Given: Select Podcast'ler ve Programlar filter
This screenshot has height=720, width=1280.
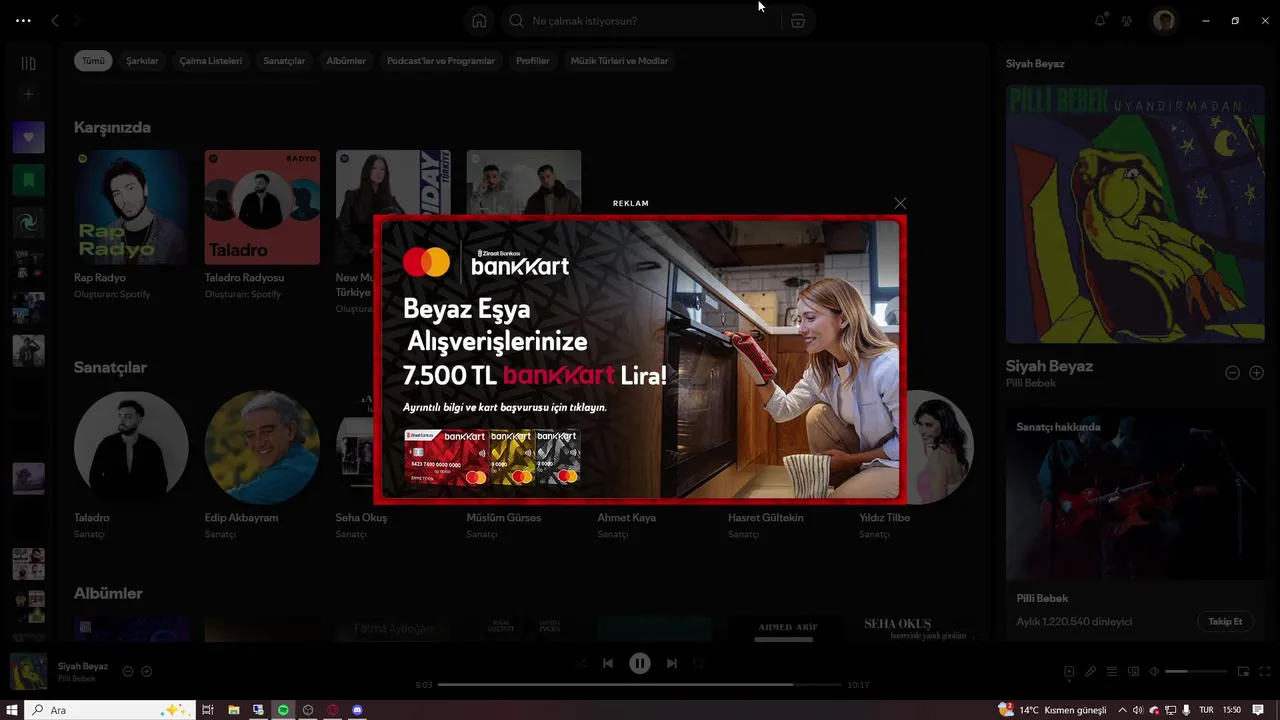Looking at the screenshot, I should [441, 61].
